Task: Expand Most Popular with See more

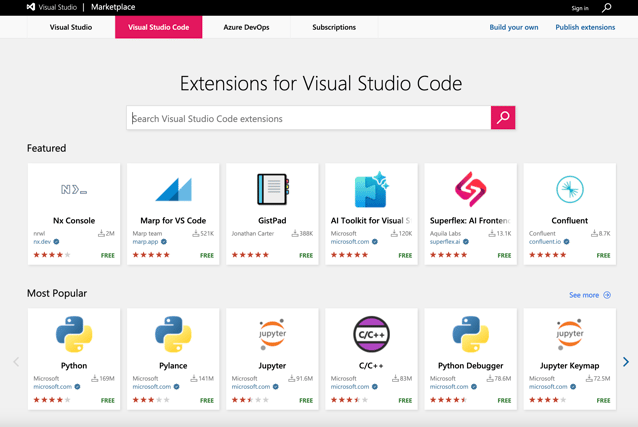Action: tap(589, 295)
